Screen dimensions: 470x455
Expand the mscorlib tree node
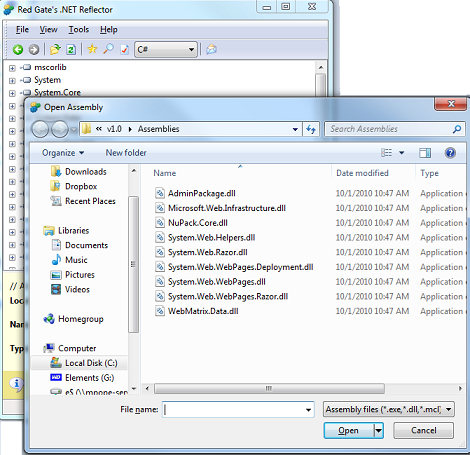(12, 68)
